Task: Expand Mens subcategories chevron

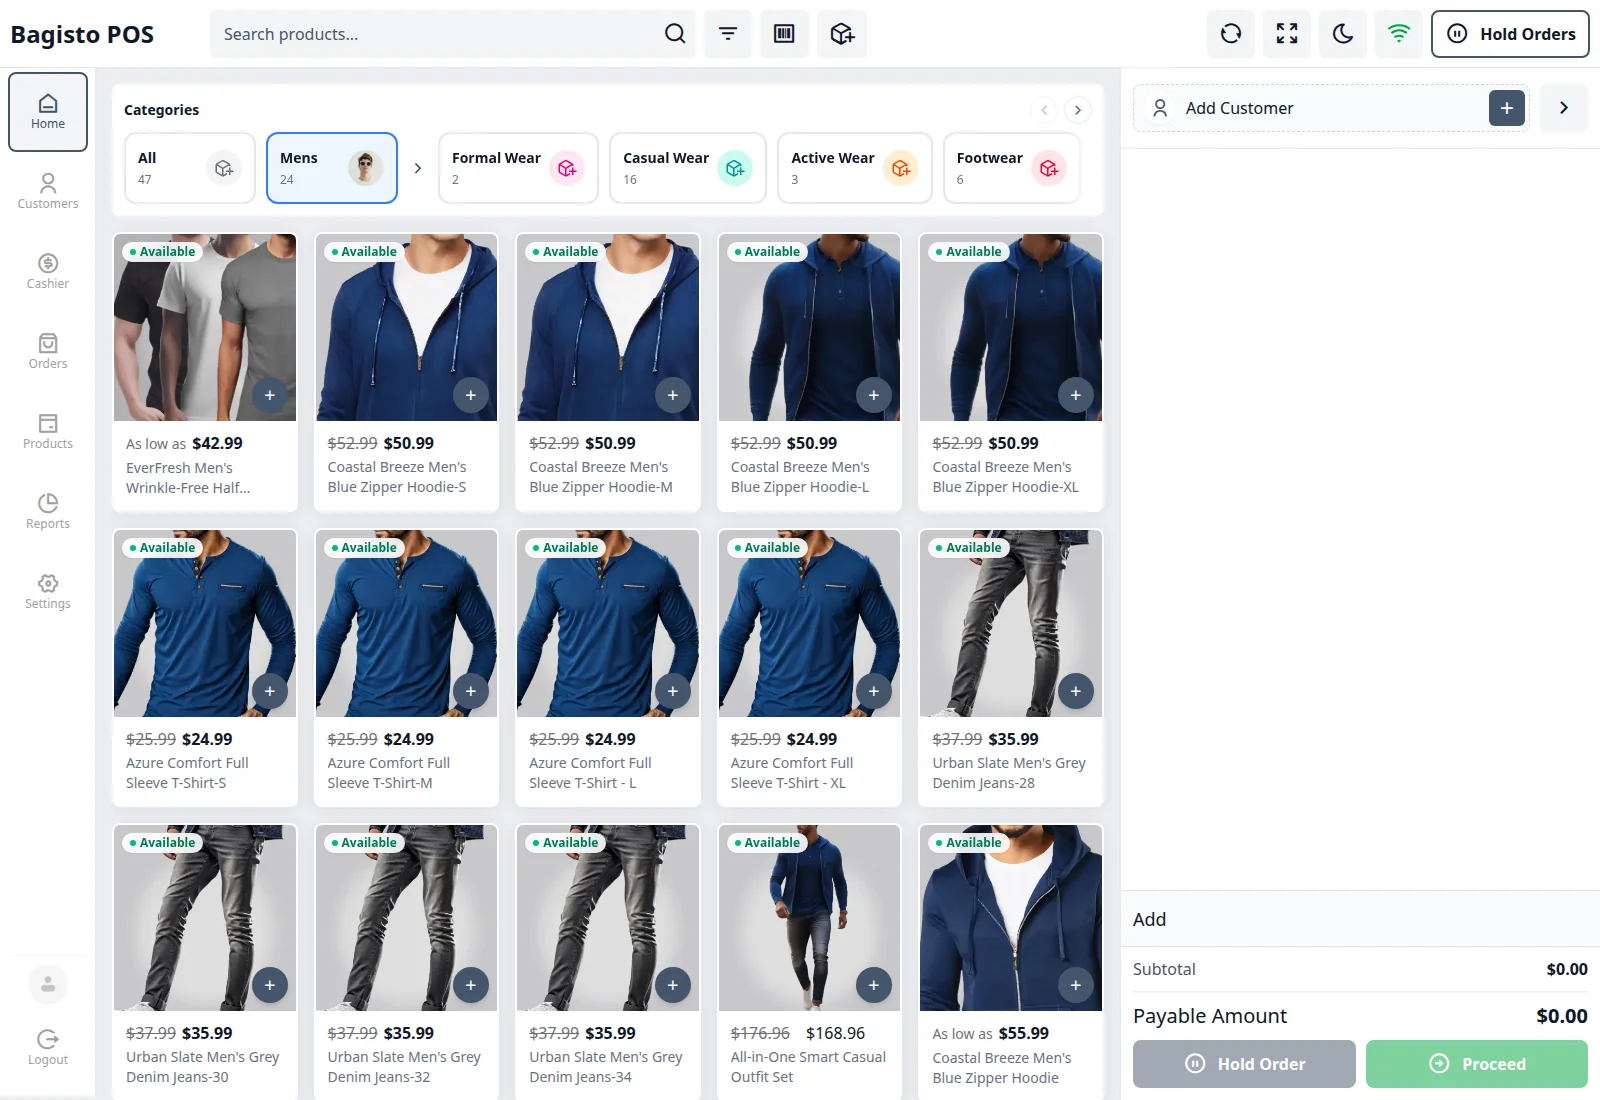Action: pyautogui.click(x=418, y=168)
